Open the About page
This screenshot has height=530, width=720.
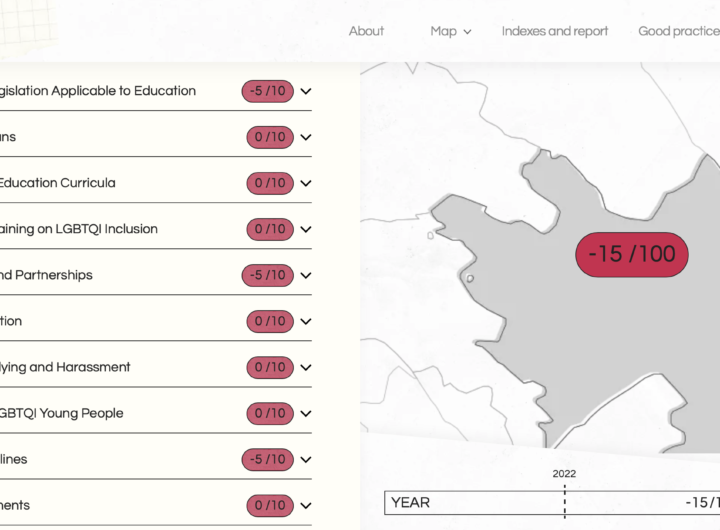pos(366,31)
